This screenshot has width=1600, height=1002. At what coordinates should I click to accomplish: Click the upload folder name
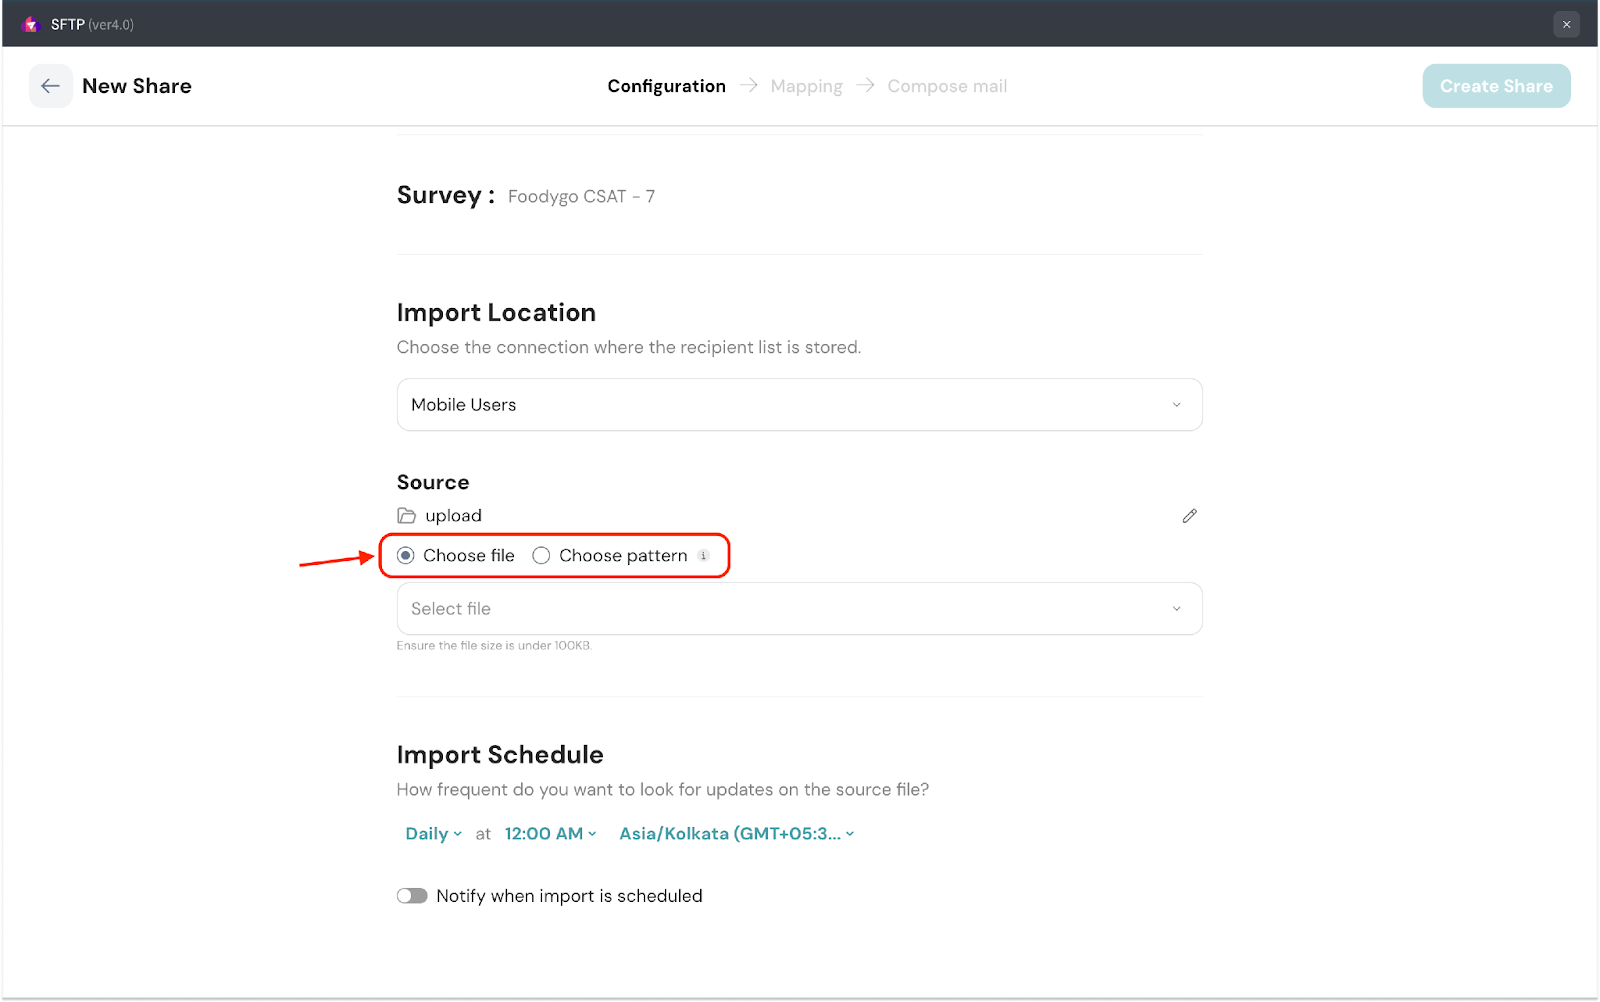tap(453, 516)
